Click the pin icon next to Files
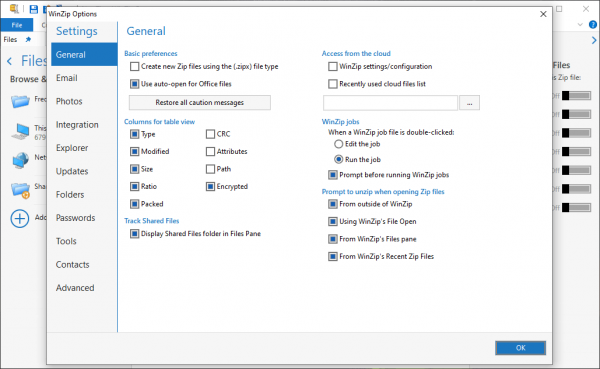Viewport: 600px width, 369px height. tap(28, 39)
